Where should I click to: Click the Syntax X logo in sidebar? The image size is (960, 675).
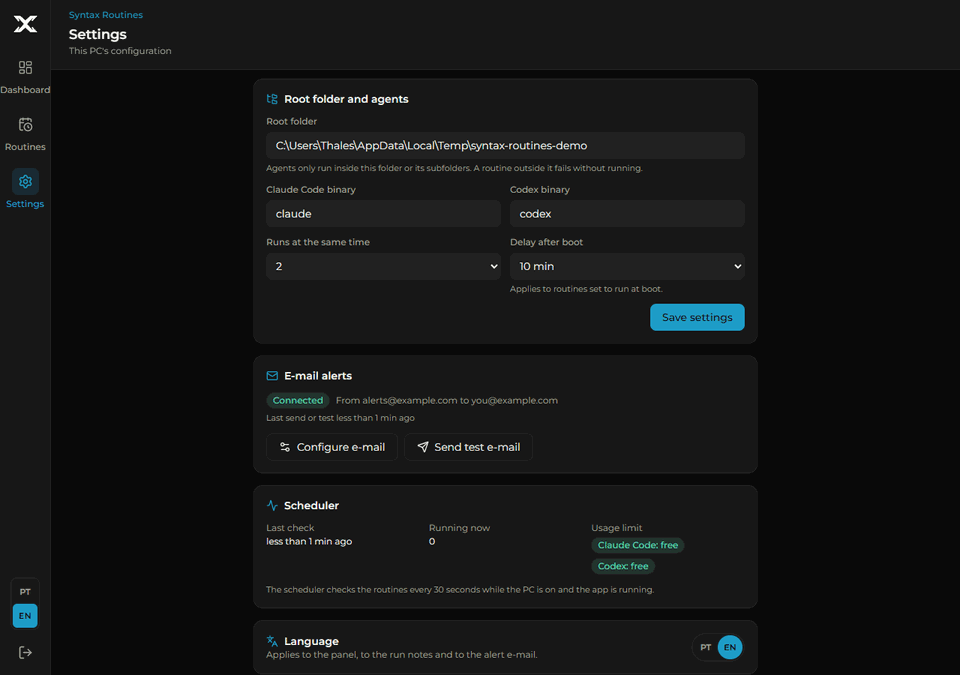(x=25, y=24)
